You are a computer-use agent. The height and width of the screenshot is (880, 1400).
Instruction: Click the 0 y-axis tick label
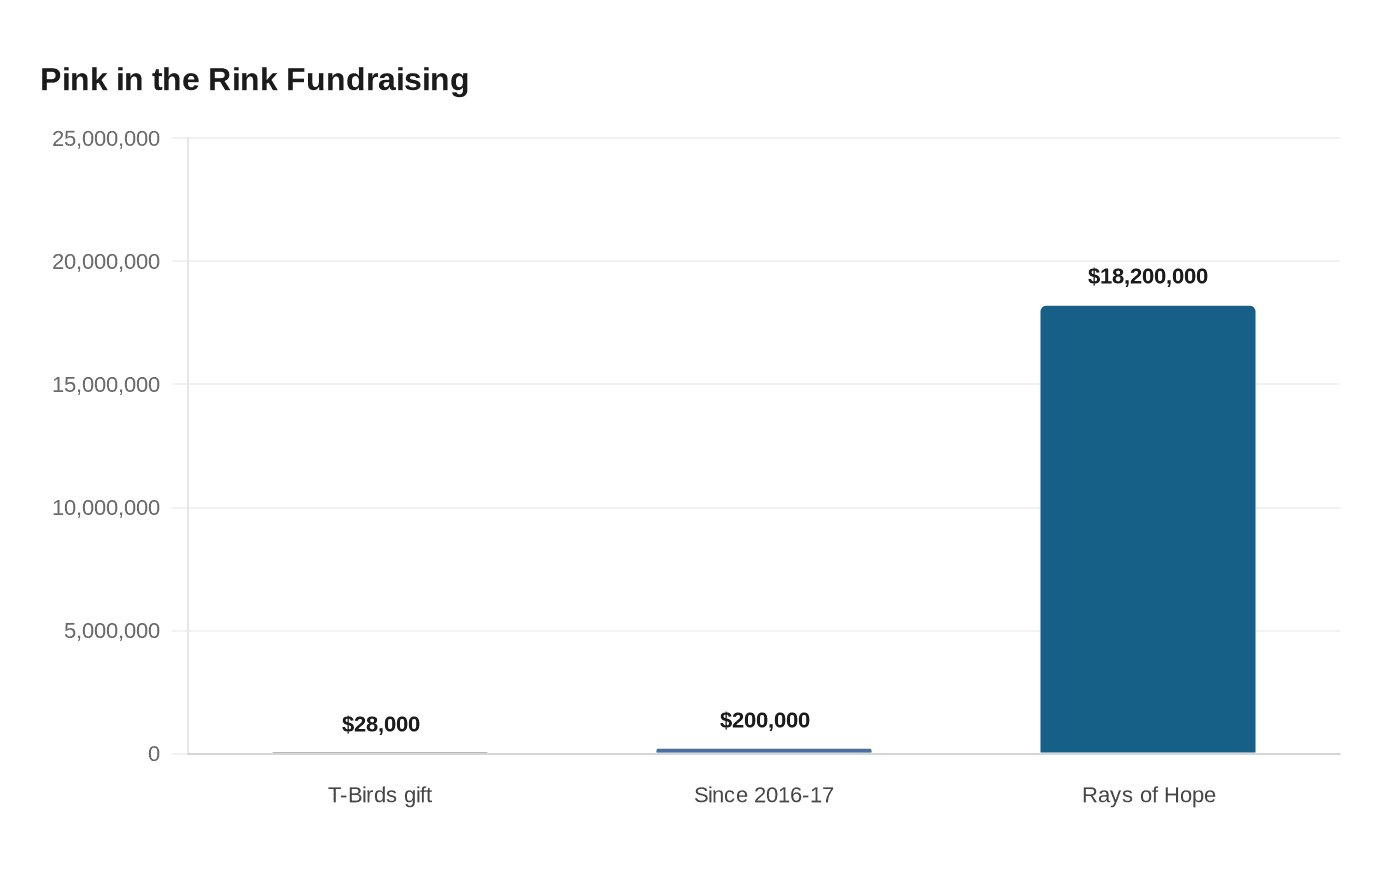pos(154,754)
